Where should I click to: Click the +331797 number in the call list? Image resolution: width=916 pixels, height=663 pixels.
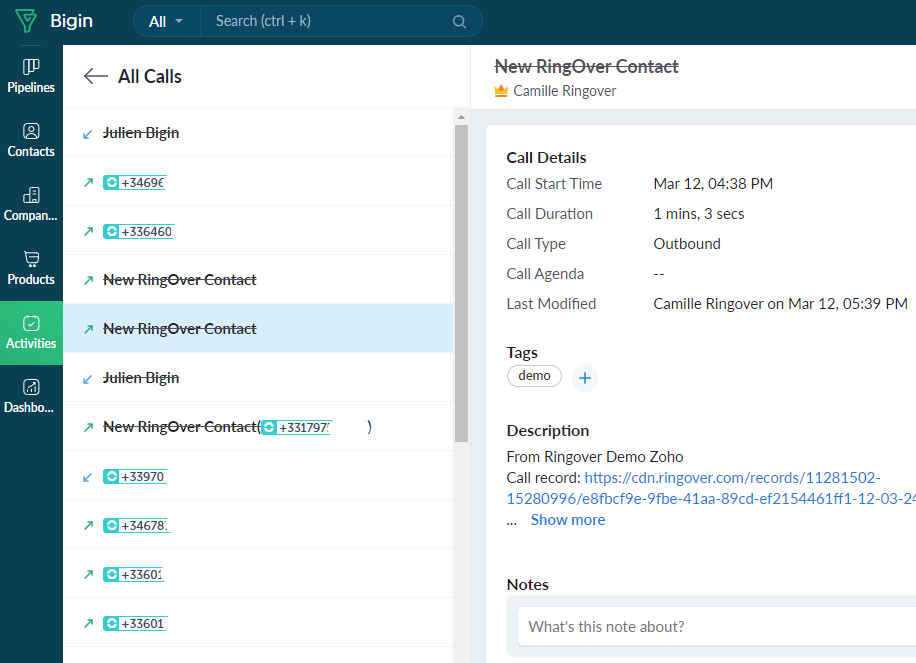pos(304,428)
